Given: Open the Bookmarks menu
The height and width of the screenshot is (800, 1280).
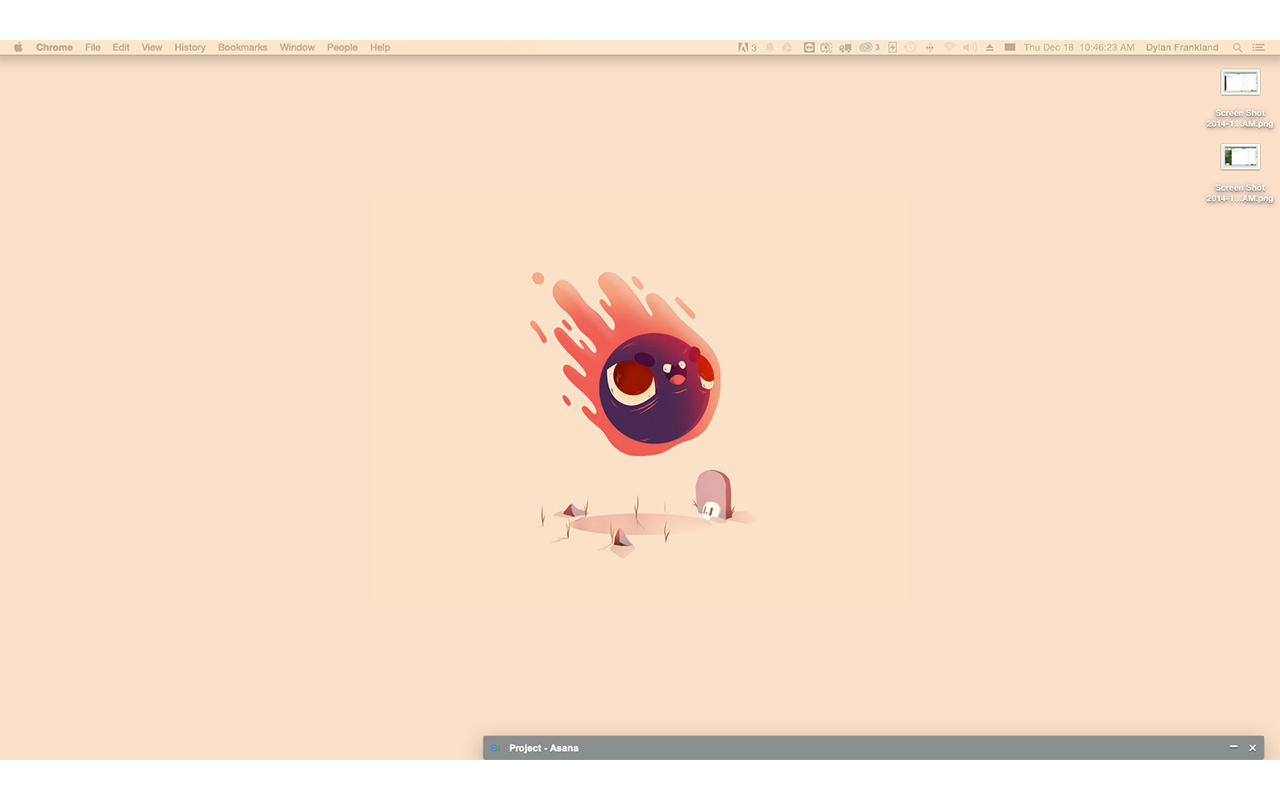Looking at the screenshot, I should tap(243, 47).
